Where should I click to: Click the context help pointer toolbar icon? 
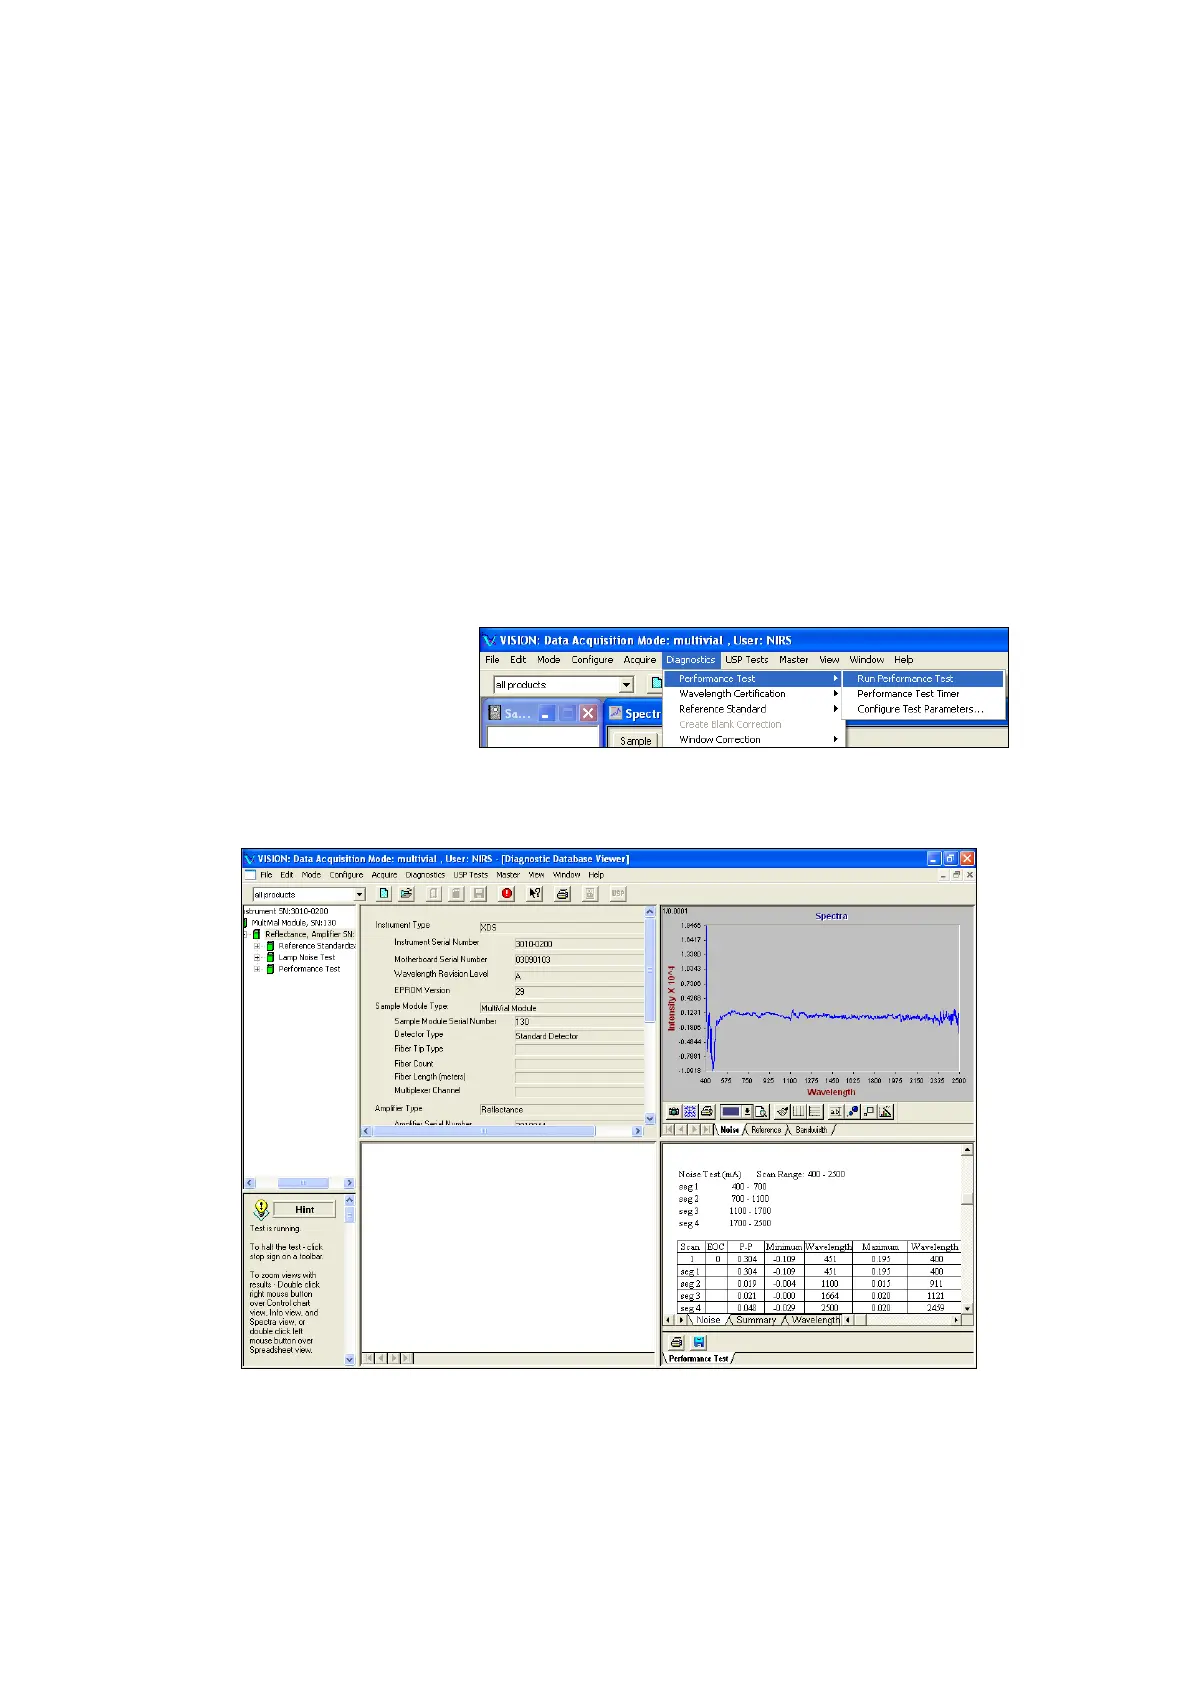tap(535, 893)
